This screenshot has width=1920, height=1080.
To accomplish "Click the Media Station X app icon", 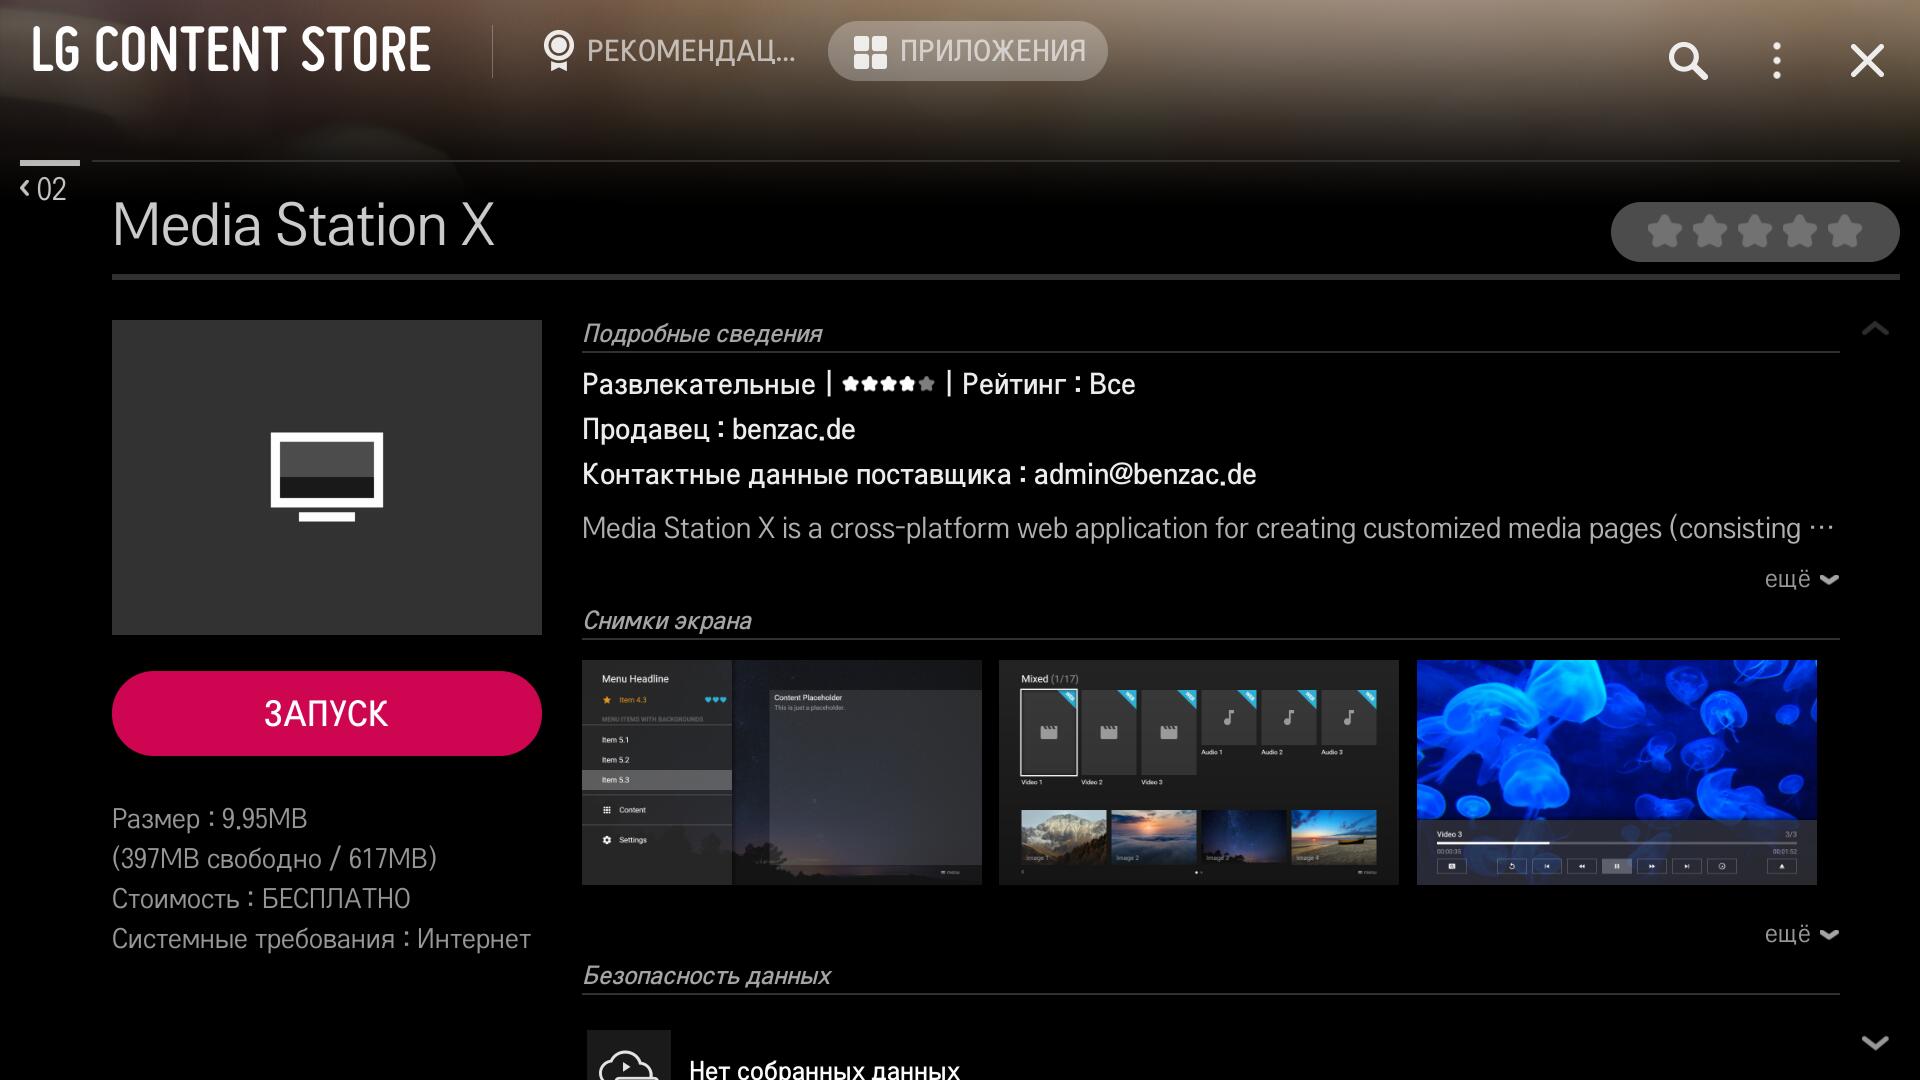I will [327, 477].
